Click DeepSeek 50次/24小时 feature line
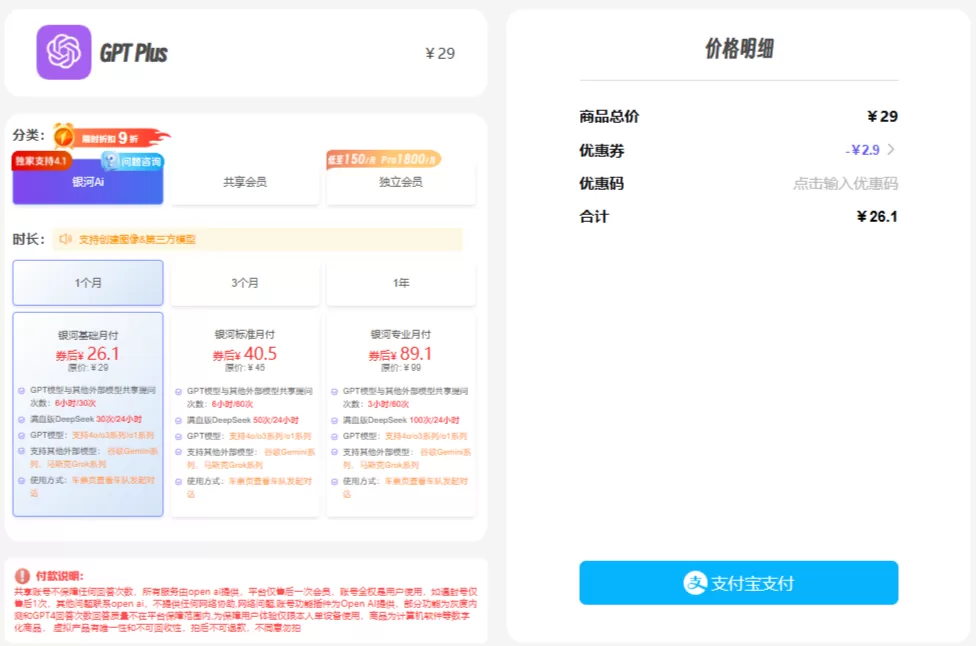 pos(243,420)
